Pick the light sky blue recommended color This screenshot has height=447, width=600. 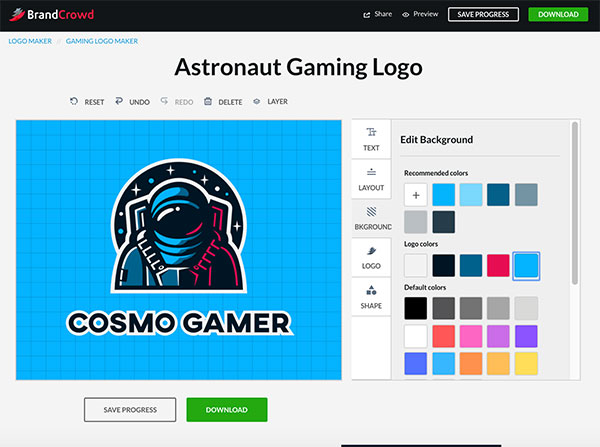pyautogui.click(x=471, y=195)
